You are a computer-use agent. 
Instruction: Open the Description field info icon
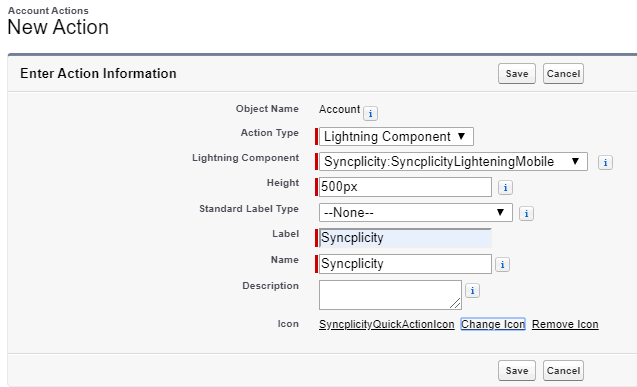pos(472,291)
